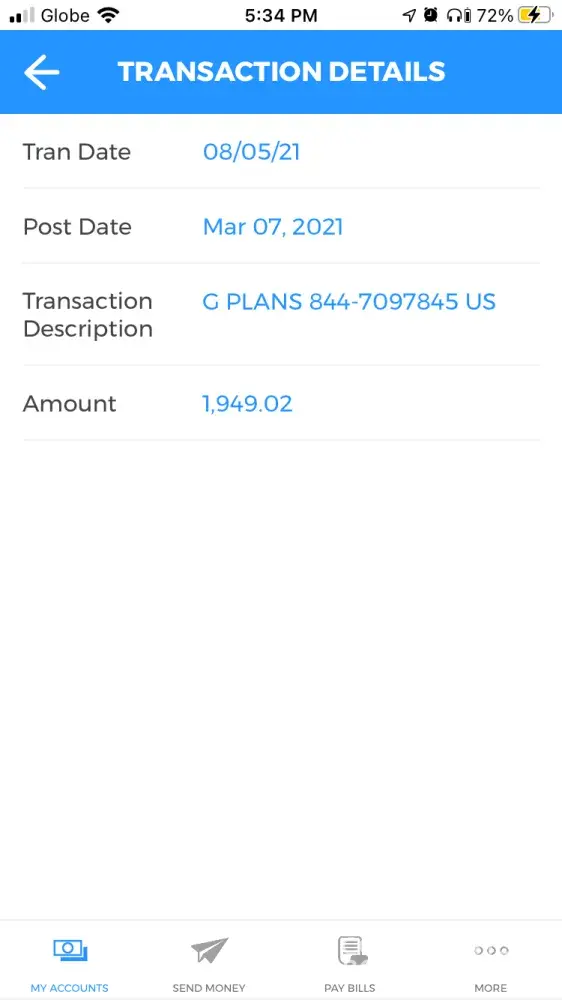Tap the amount value 1,949.02
Screen dimensions: 562x1000
click(x=248, y=404)
